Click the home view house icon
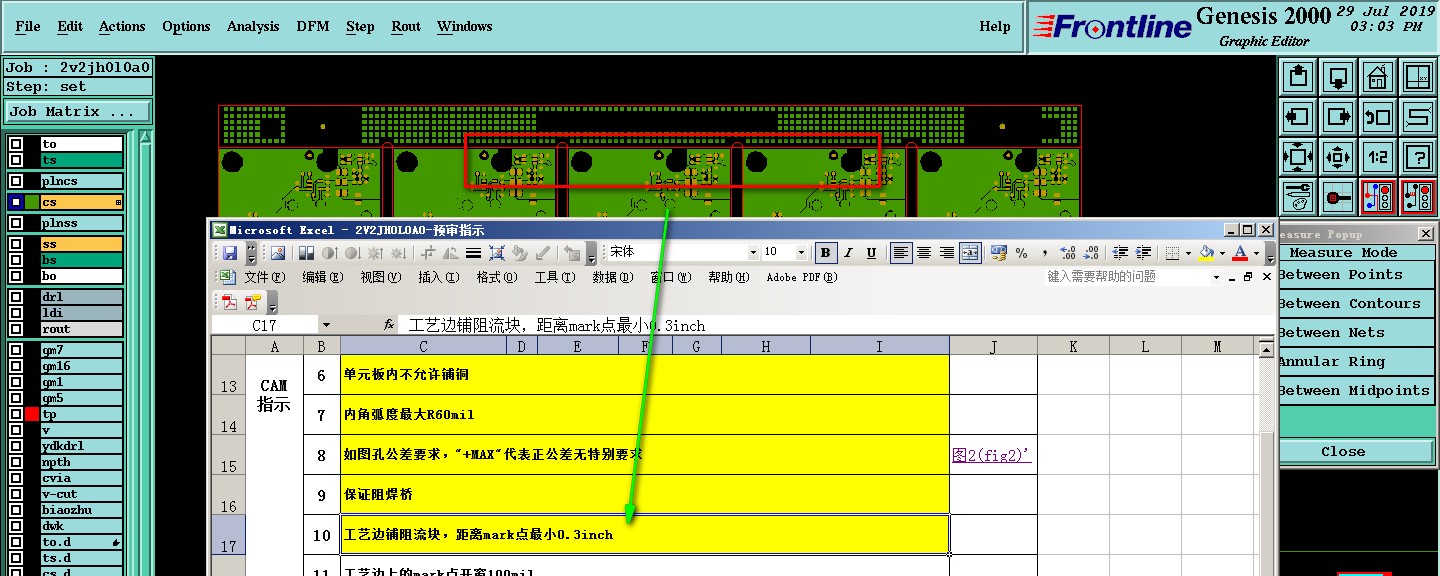 pyautogui.click(x=1378, y=76)
